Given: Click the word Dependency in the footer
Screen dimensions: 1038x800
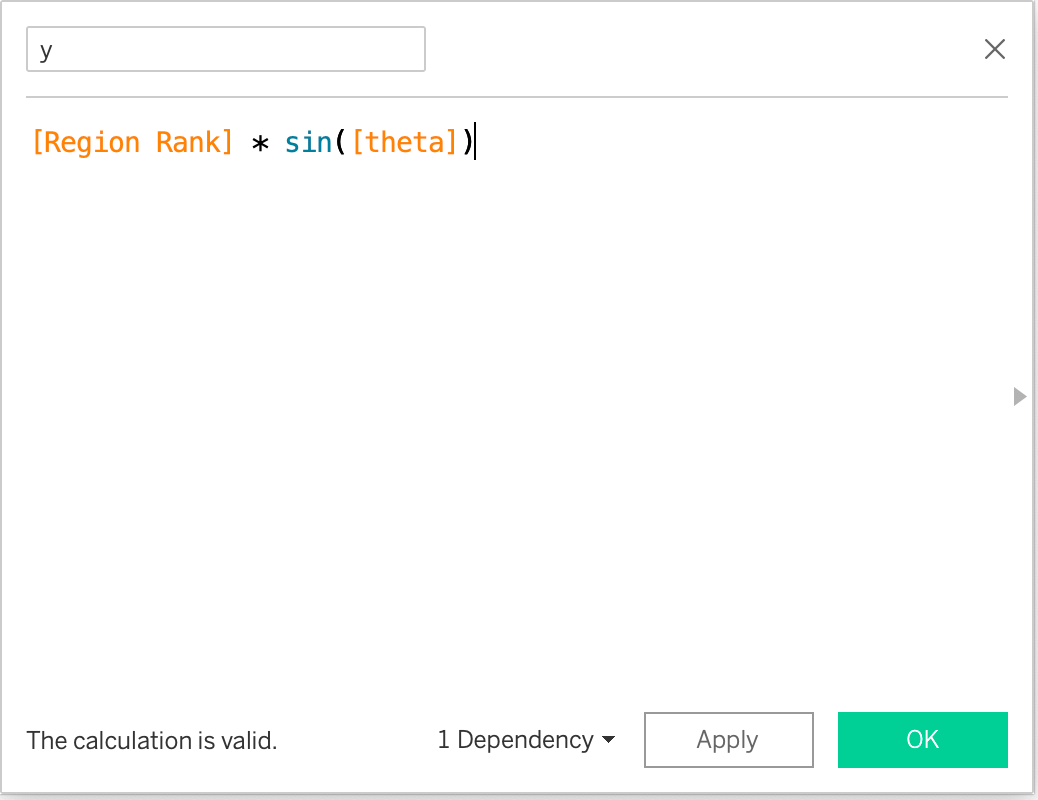Looking at the screenshot, I should point(525,740).
